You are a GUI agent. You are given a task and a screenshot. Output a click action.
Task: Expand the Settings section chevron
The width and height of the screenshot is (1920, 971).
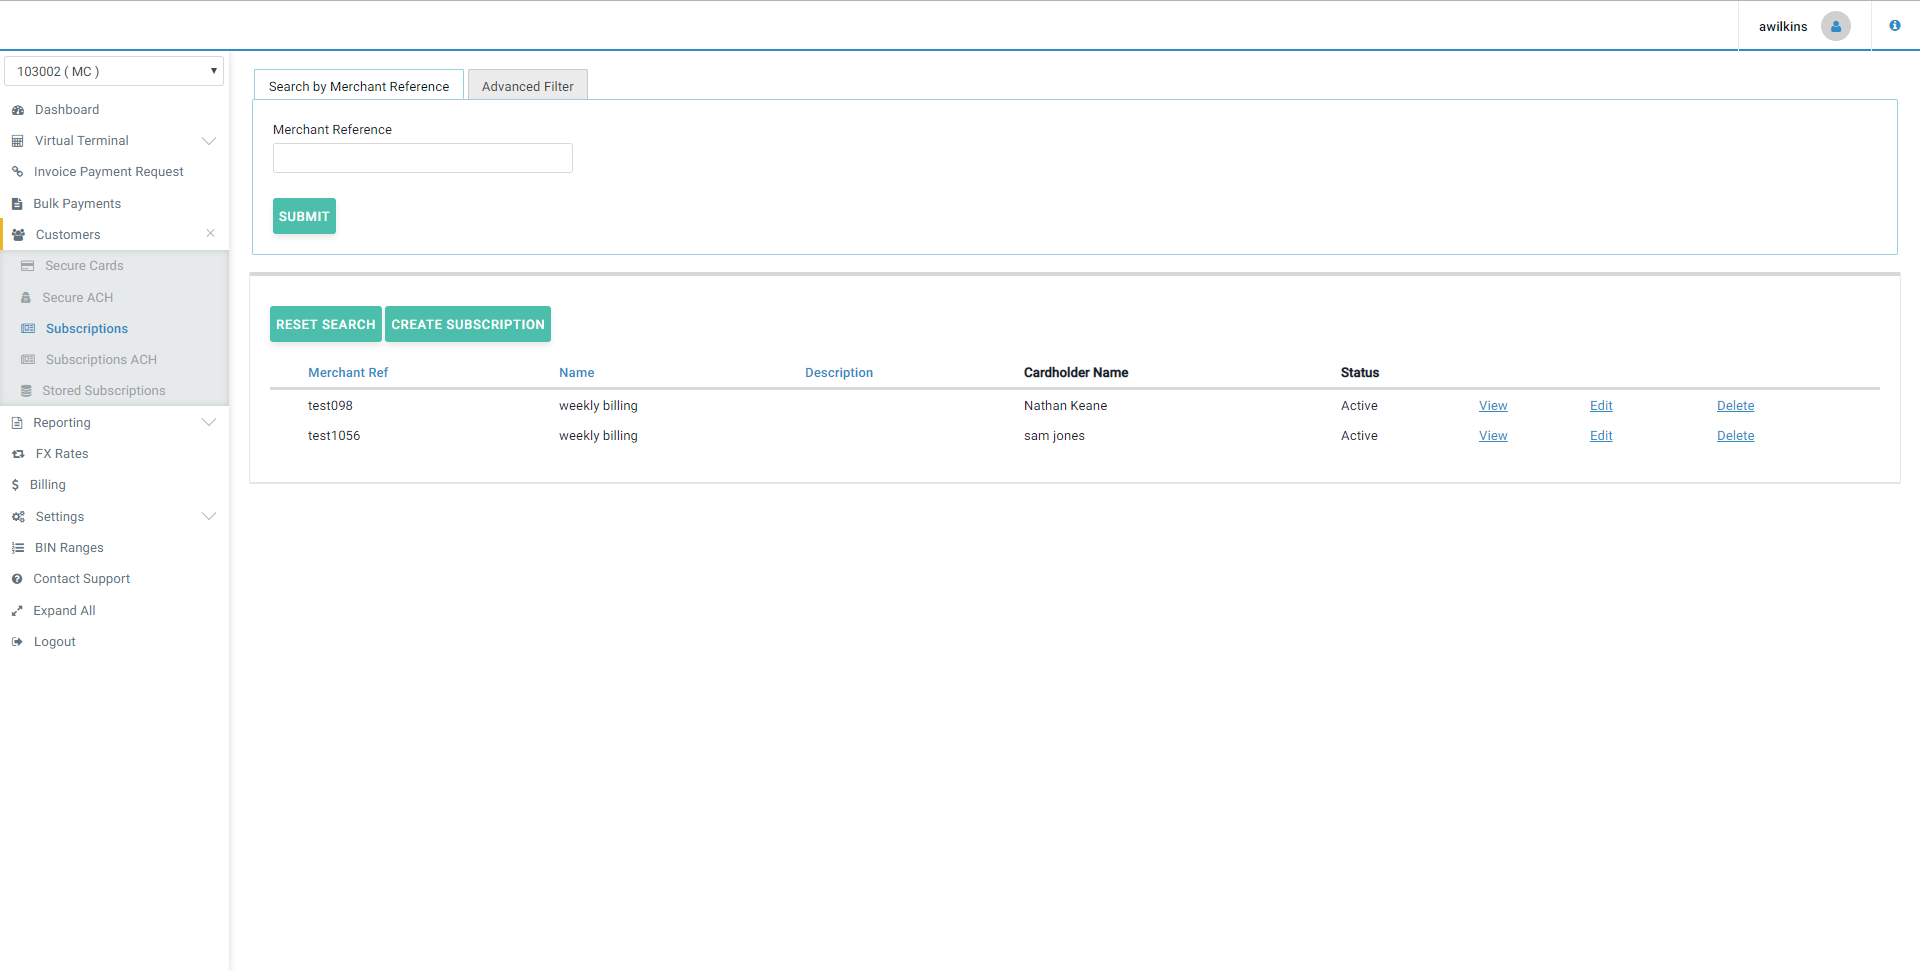pos(209,517)
